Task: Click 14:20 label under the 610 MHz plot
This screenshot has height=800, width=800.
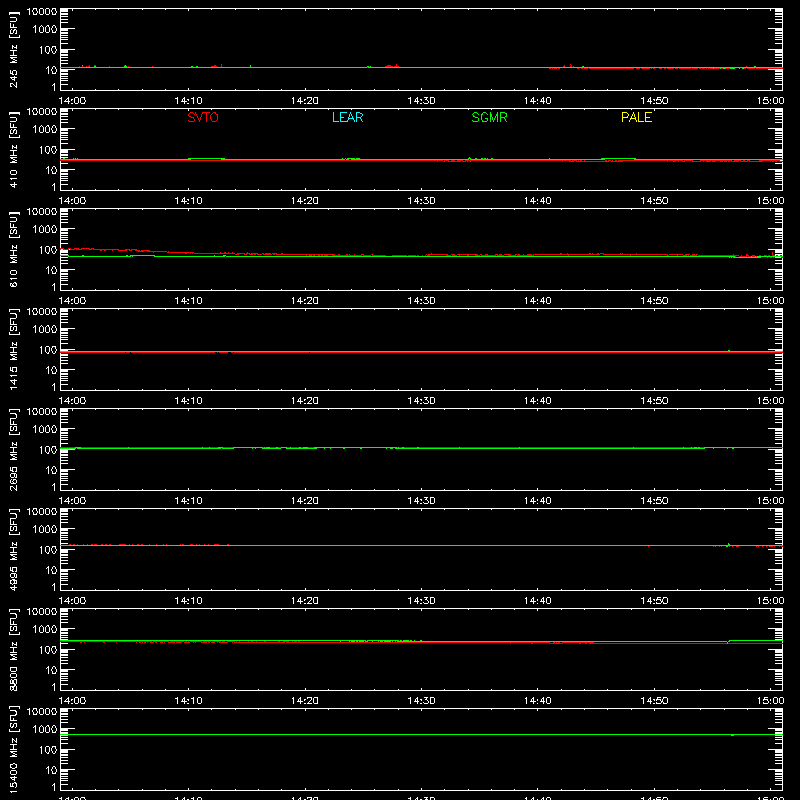Action: point(305,301)
